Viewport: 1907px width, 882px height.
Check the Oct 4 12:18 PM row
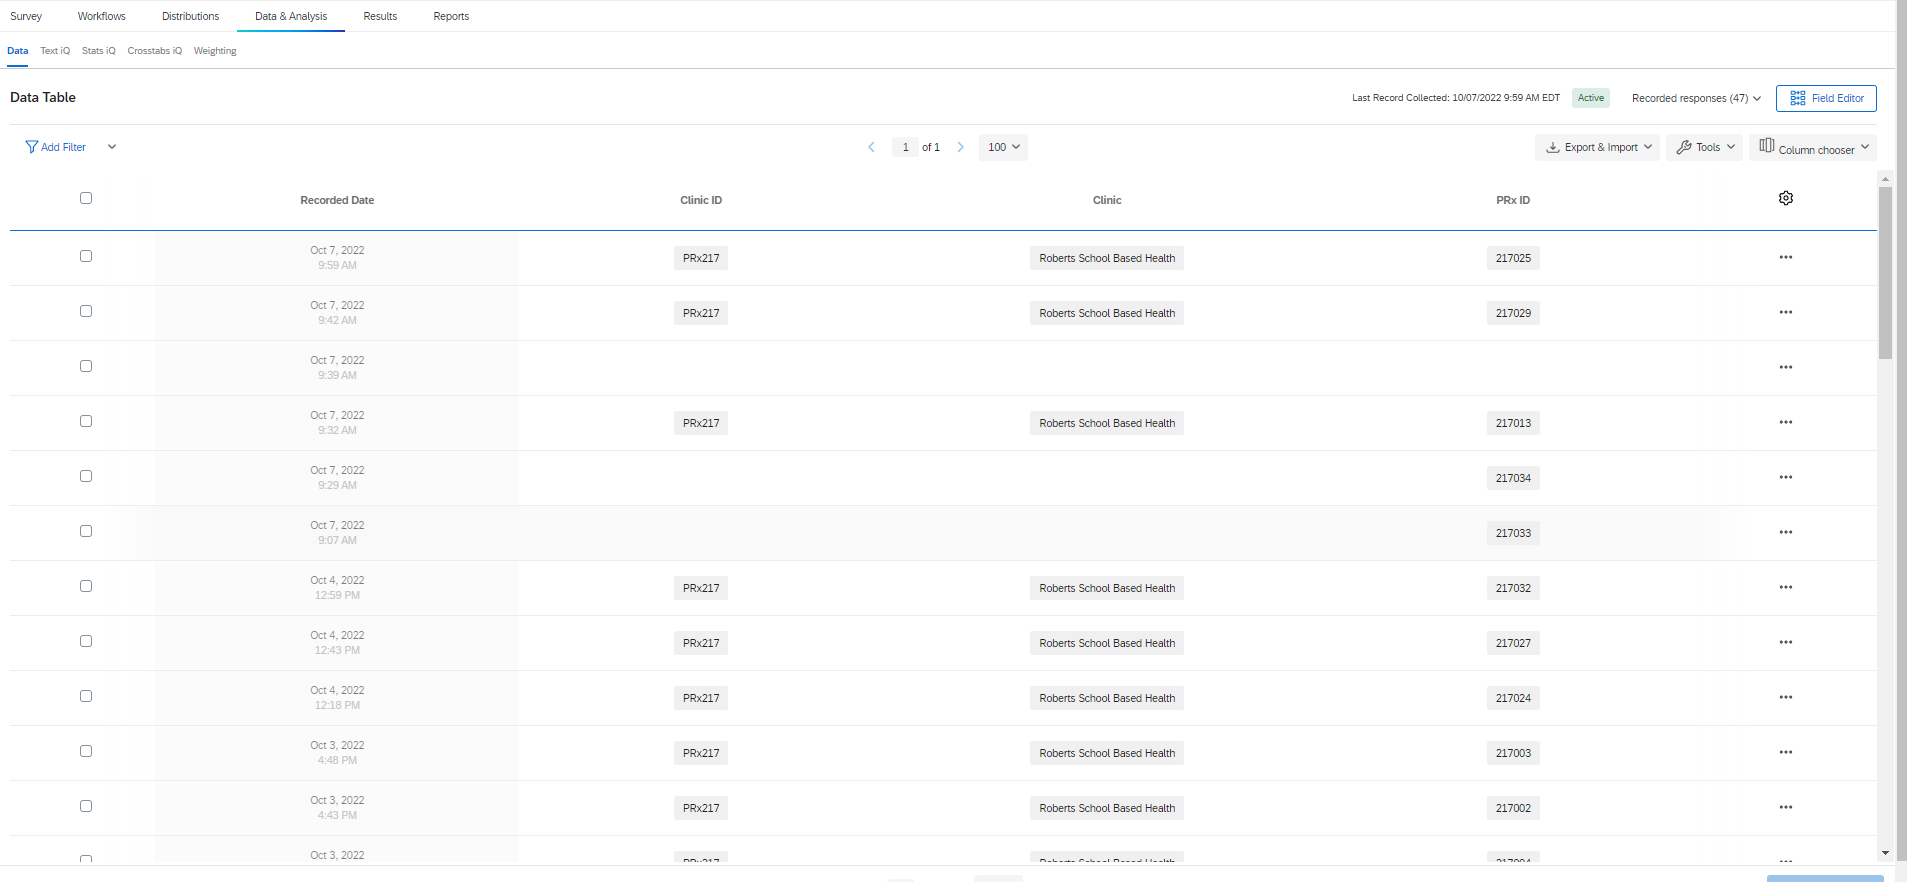pyautogui.click(x=86, y=696)
